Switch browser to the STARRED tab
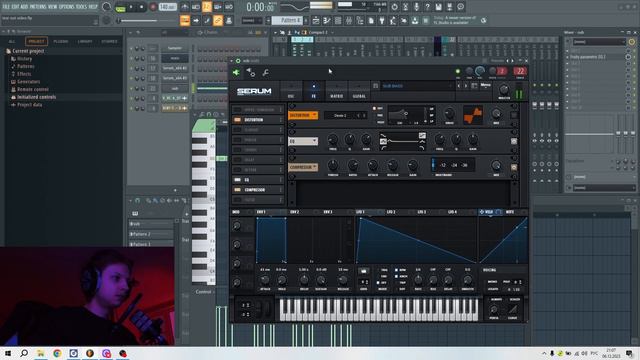 [109, 41]
